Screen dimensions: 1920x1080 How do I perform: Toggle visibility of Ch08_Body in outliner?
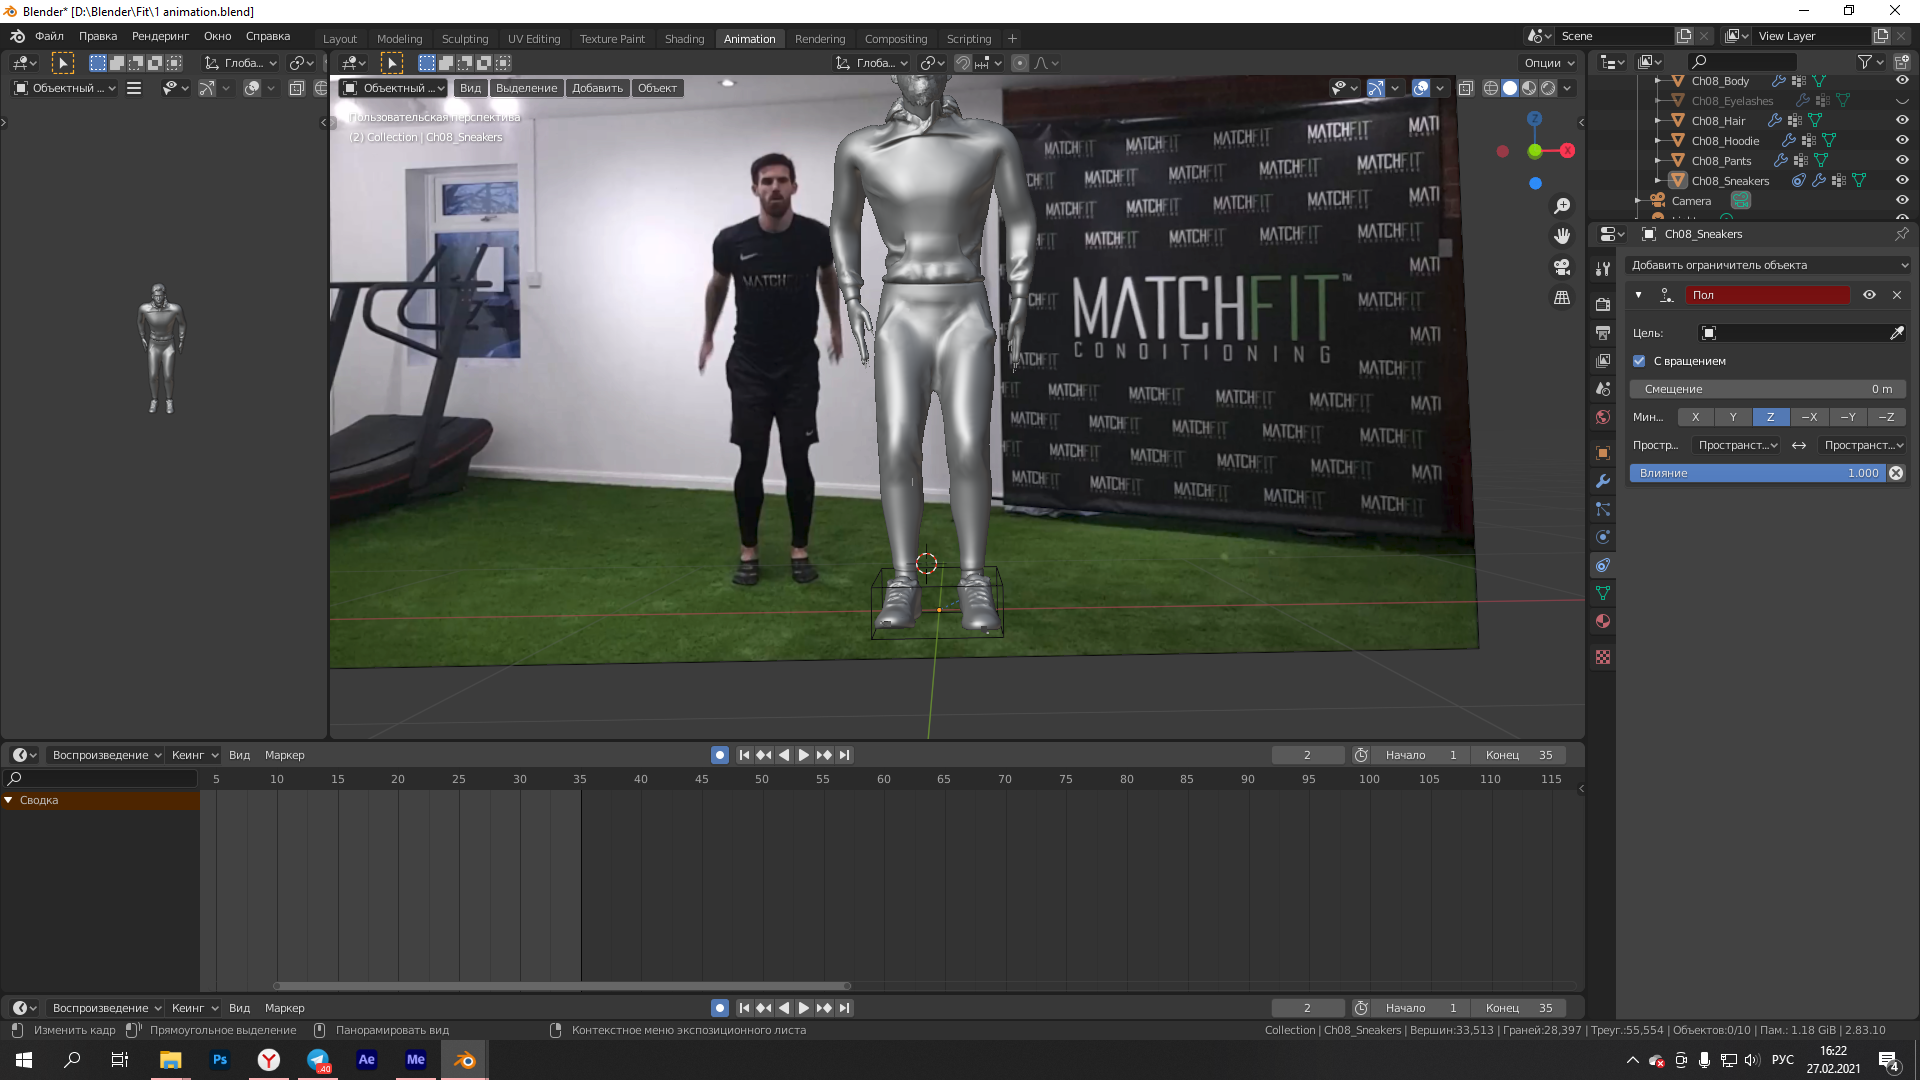[x=1902, y=81]
